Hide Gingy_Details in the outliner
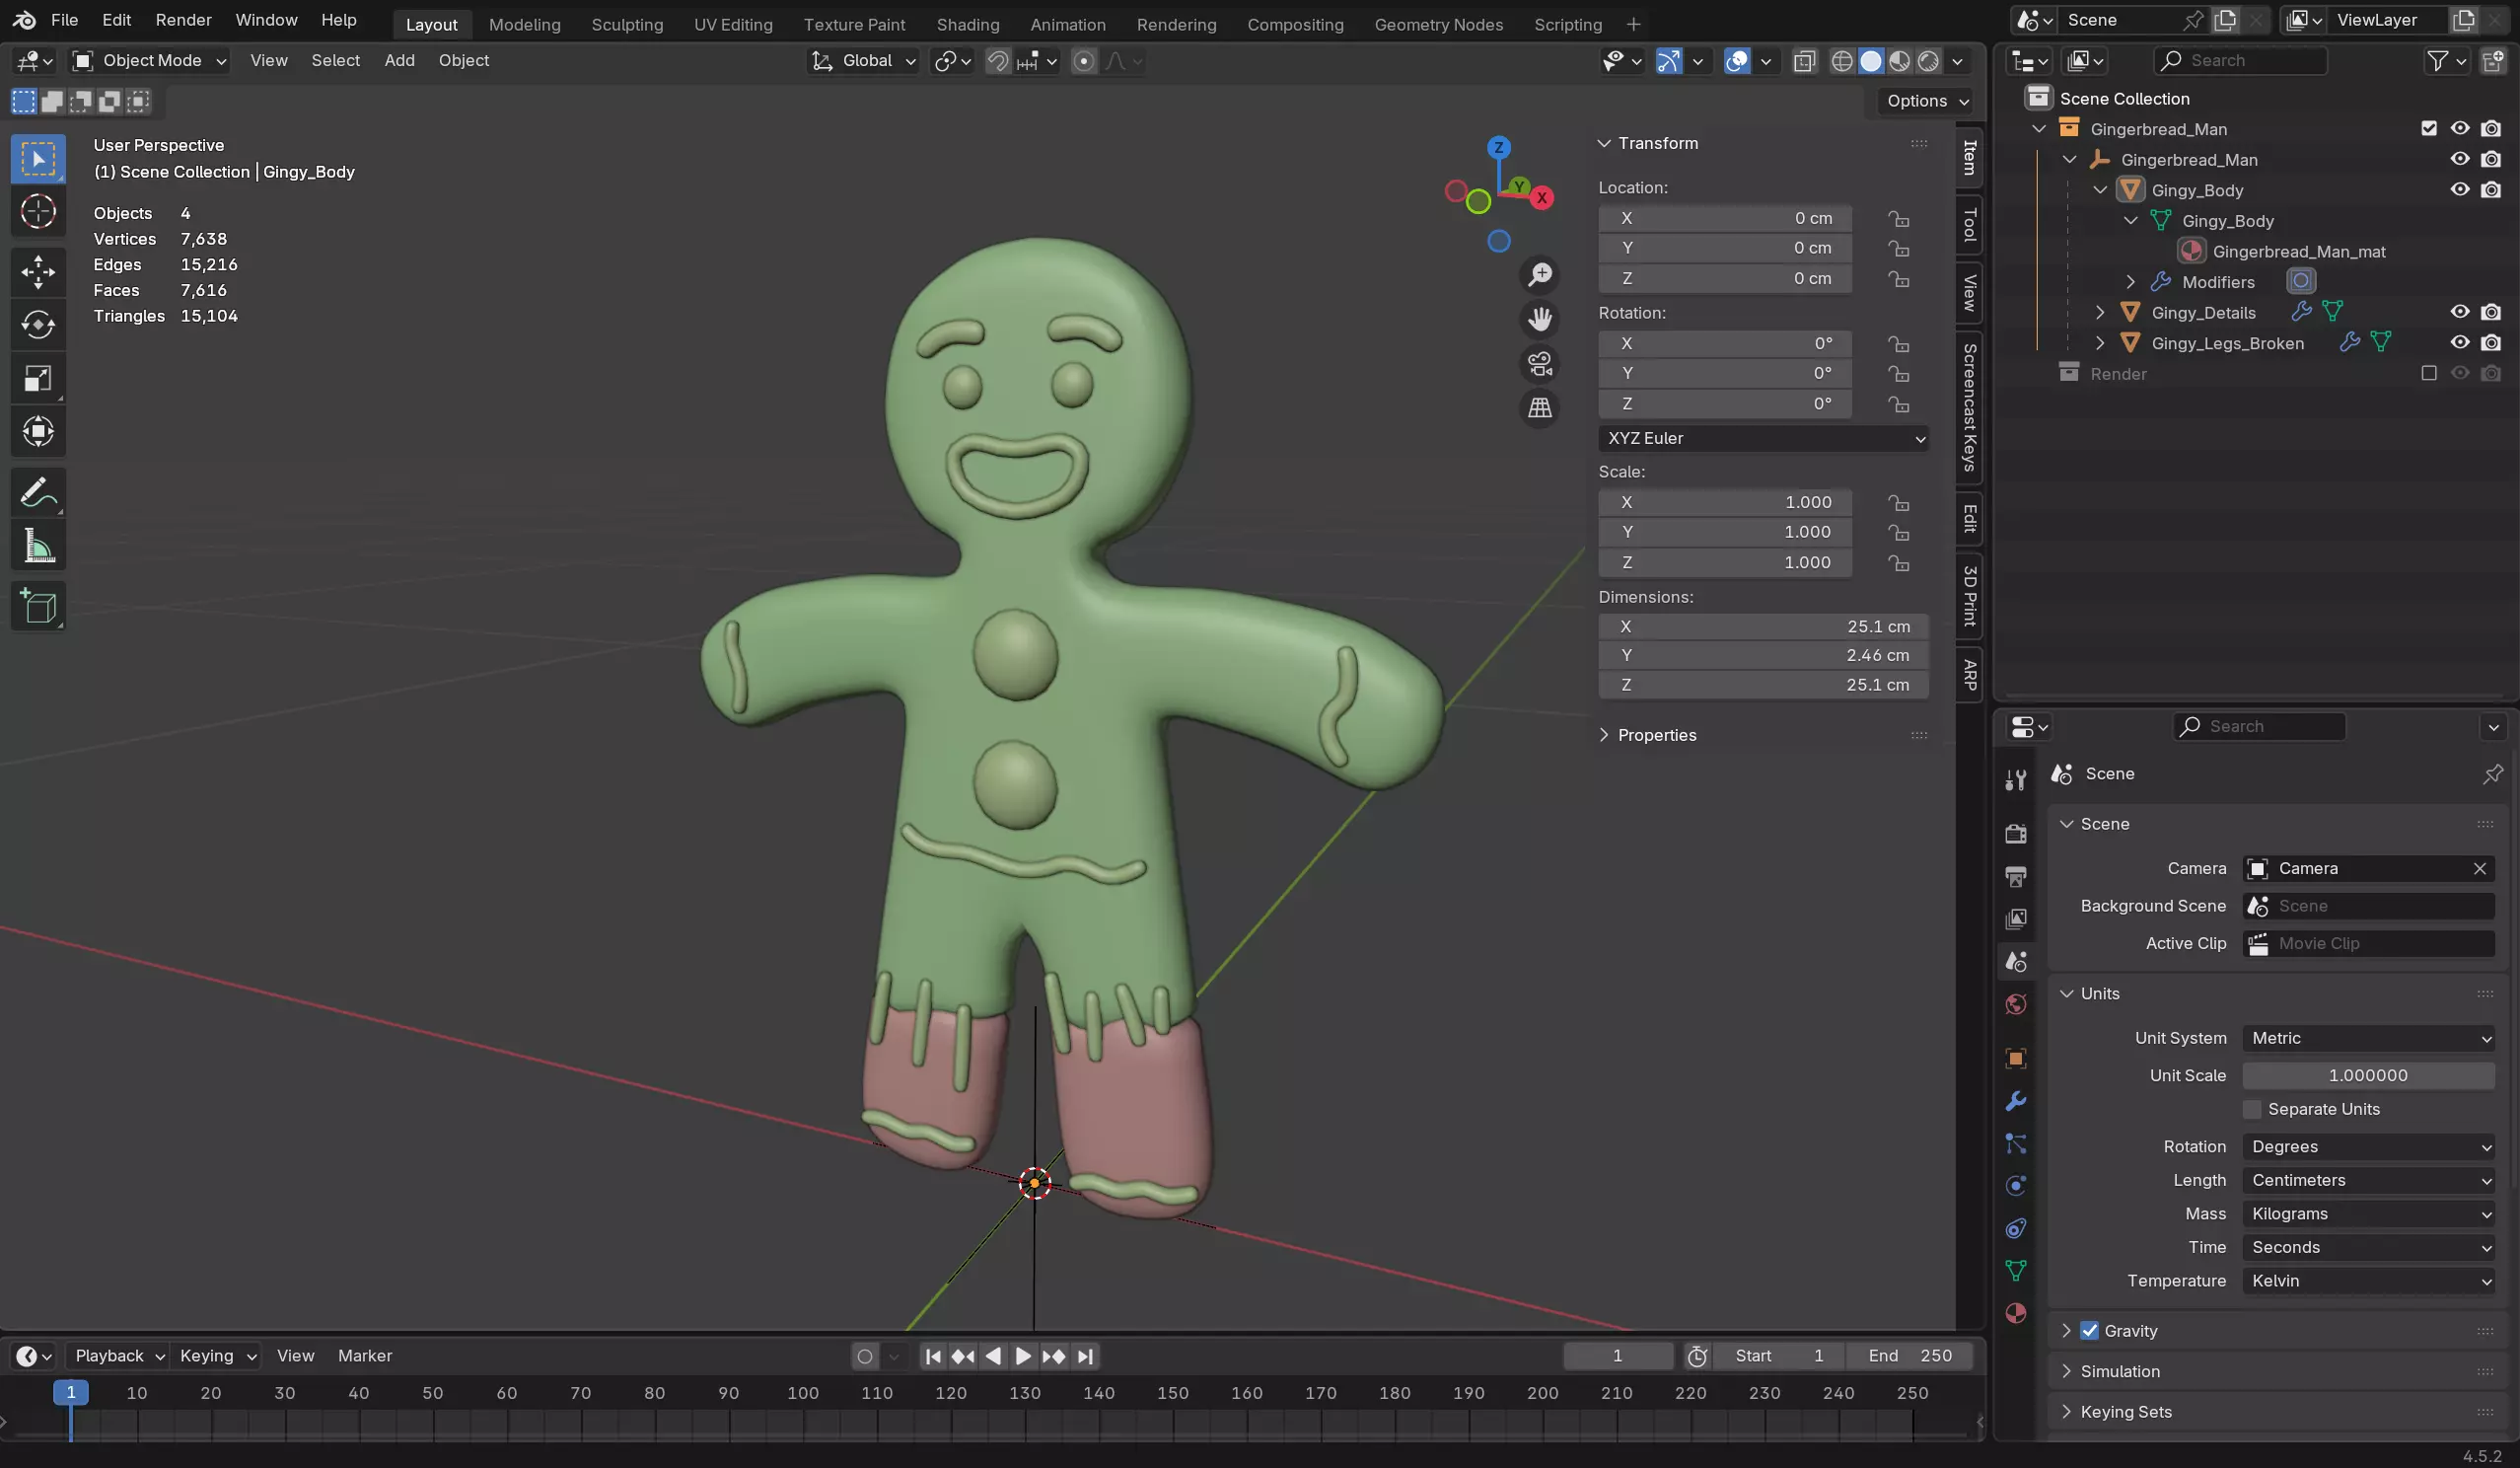Image resolution: width=2520 pixels, height=1468 pixels. pos(2459,312)
